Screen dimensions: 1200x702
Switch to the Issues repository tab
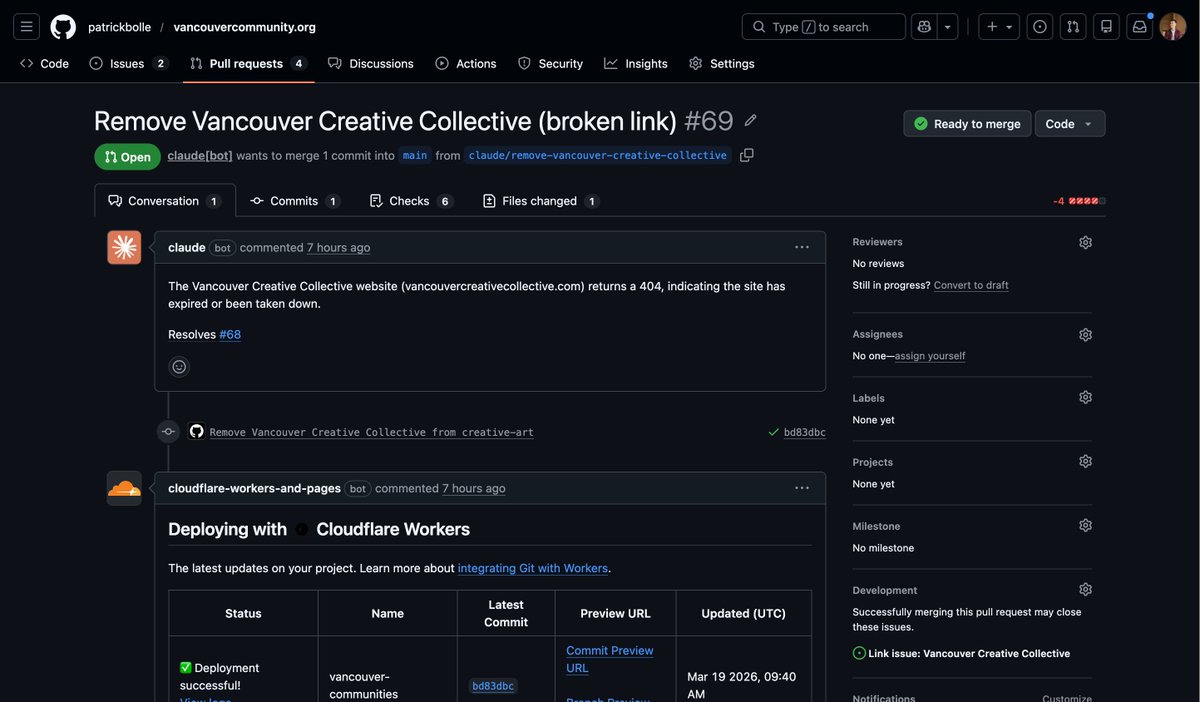[128, 63]
